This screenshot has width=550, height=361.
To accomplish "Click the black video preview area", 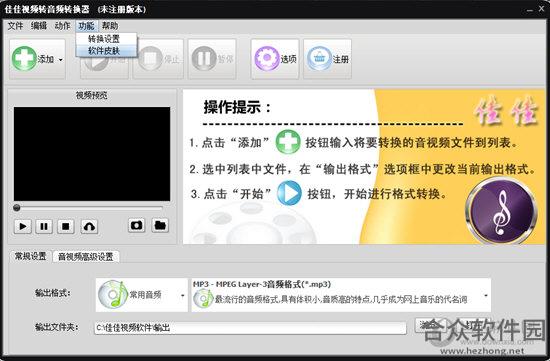I will pyautogui.click(x=92, y=154).
